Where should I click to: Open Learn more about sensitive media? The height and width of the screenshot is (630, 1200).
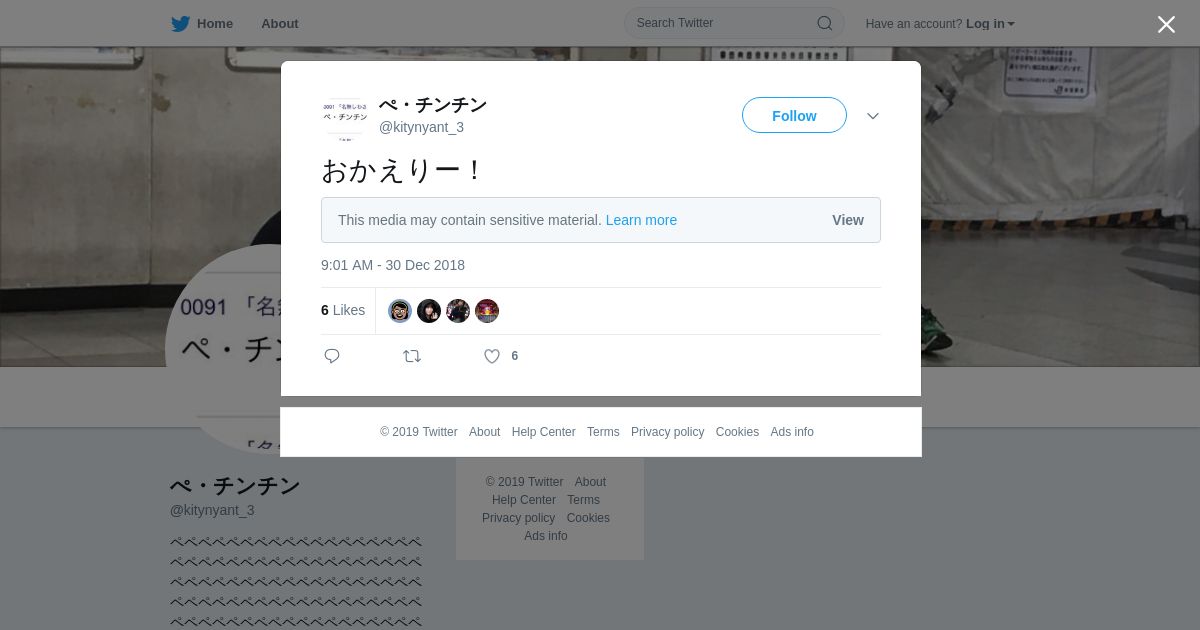pyautogui.click(x=641, y=220)
